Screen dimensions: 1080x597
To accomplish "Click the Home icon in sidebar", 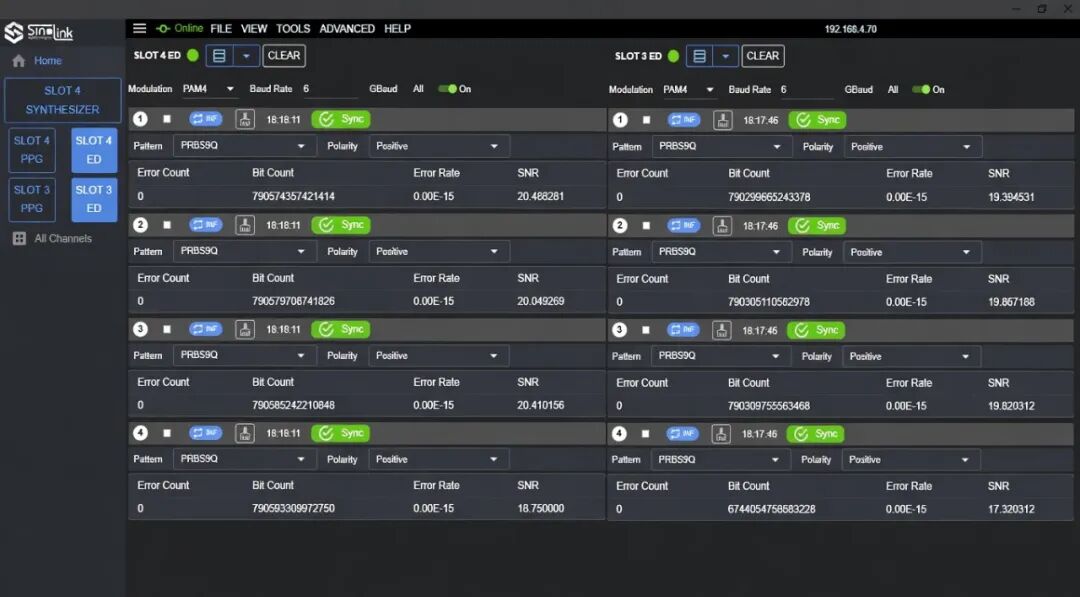I will tap(19, 61).
